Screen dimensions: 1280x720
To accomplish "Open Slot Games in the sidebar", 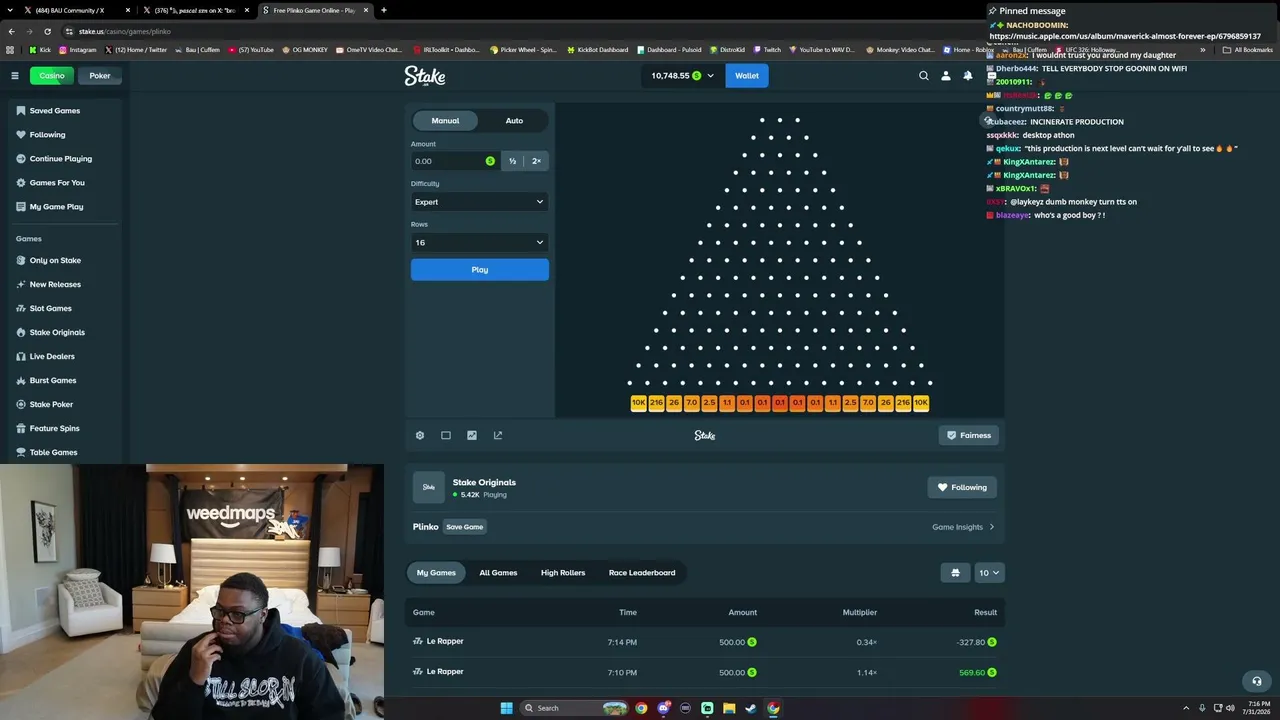I will click(51, 308).
